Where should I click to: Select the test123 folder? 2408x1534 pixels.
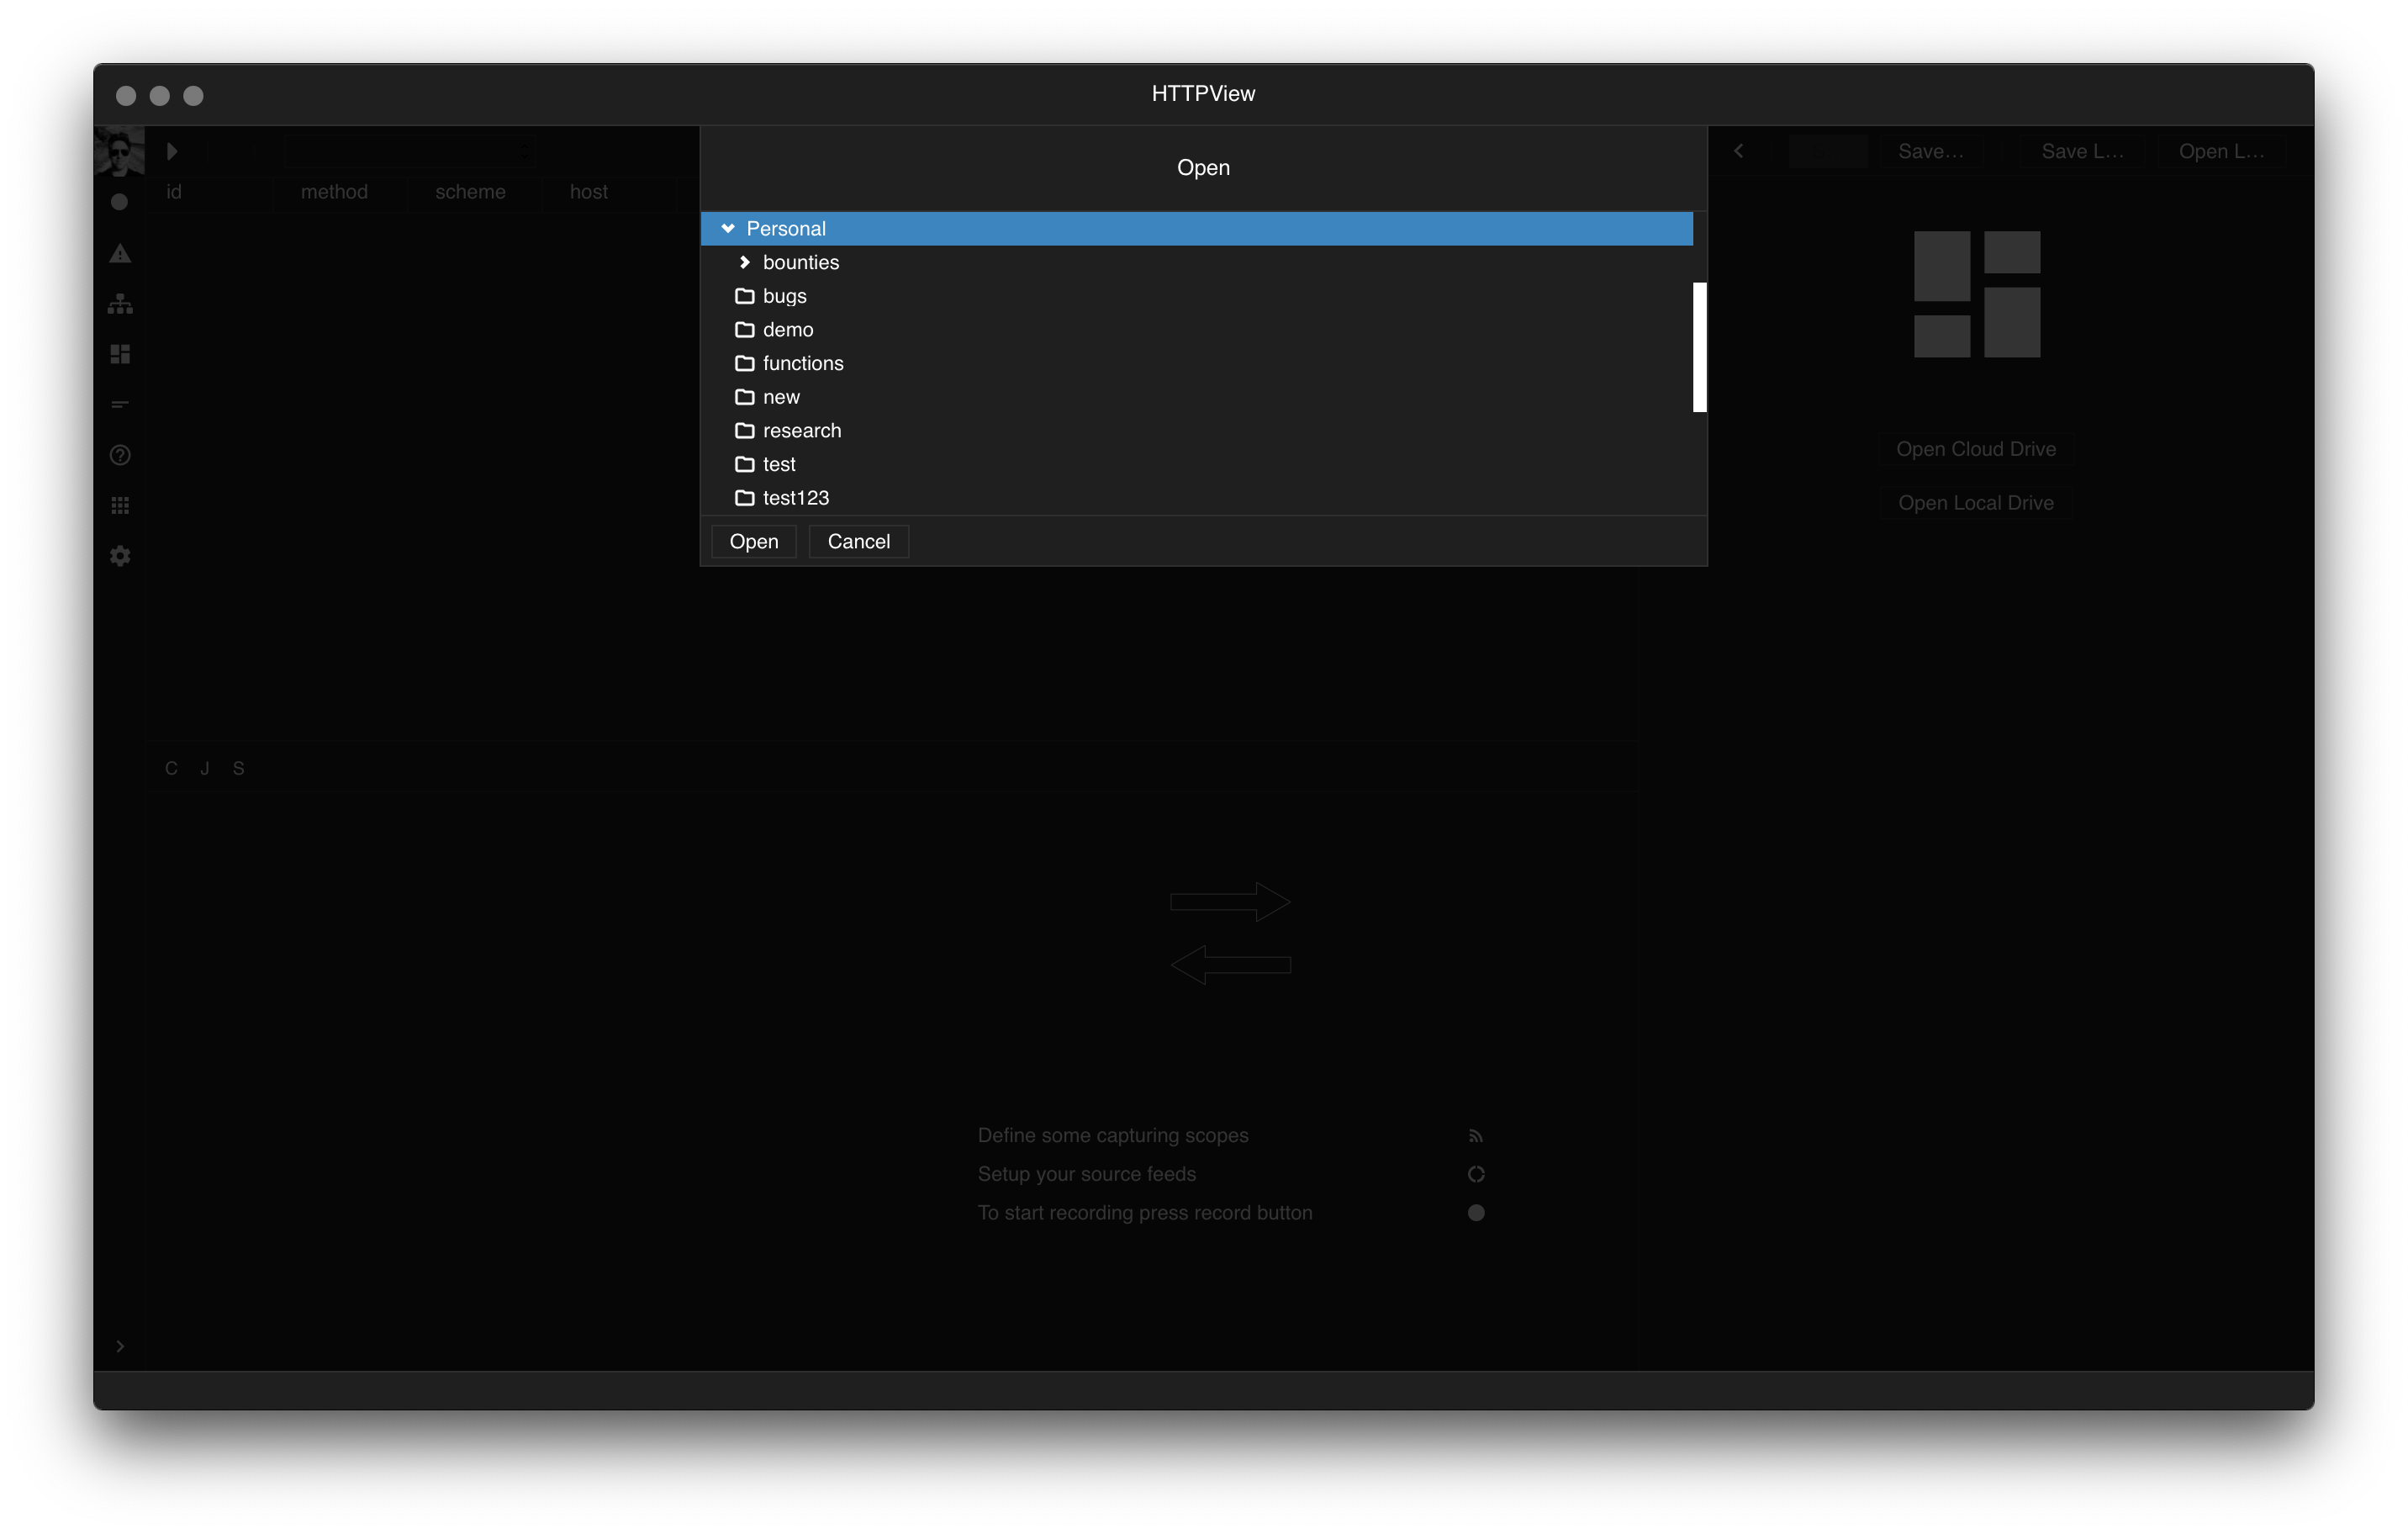pyautogui.click(x=795, y=498)
